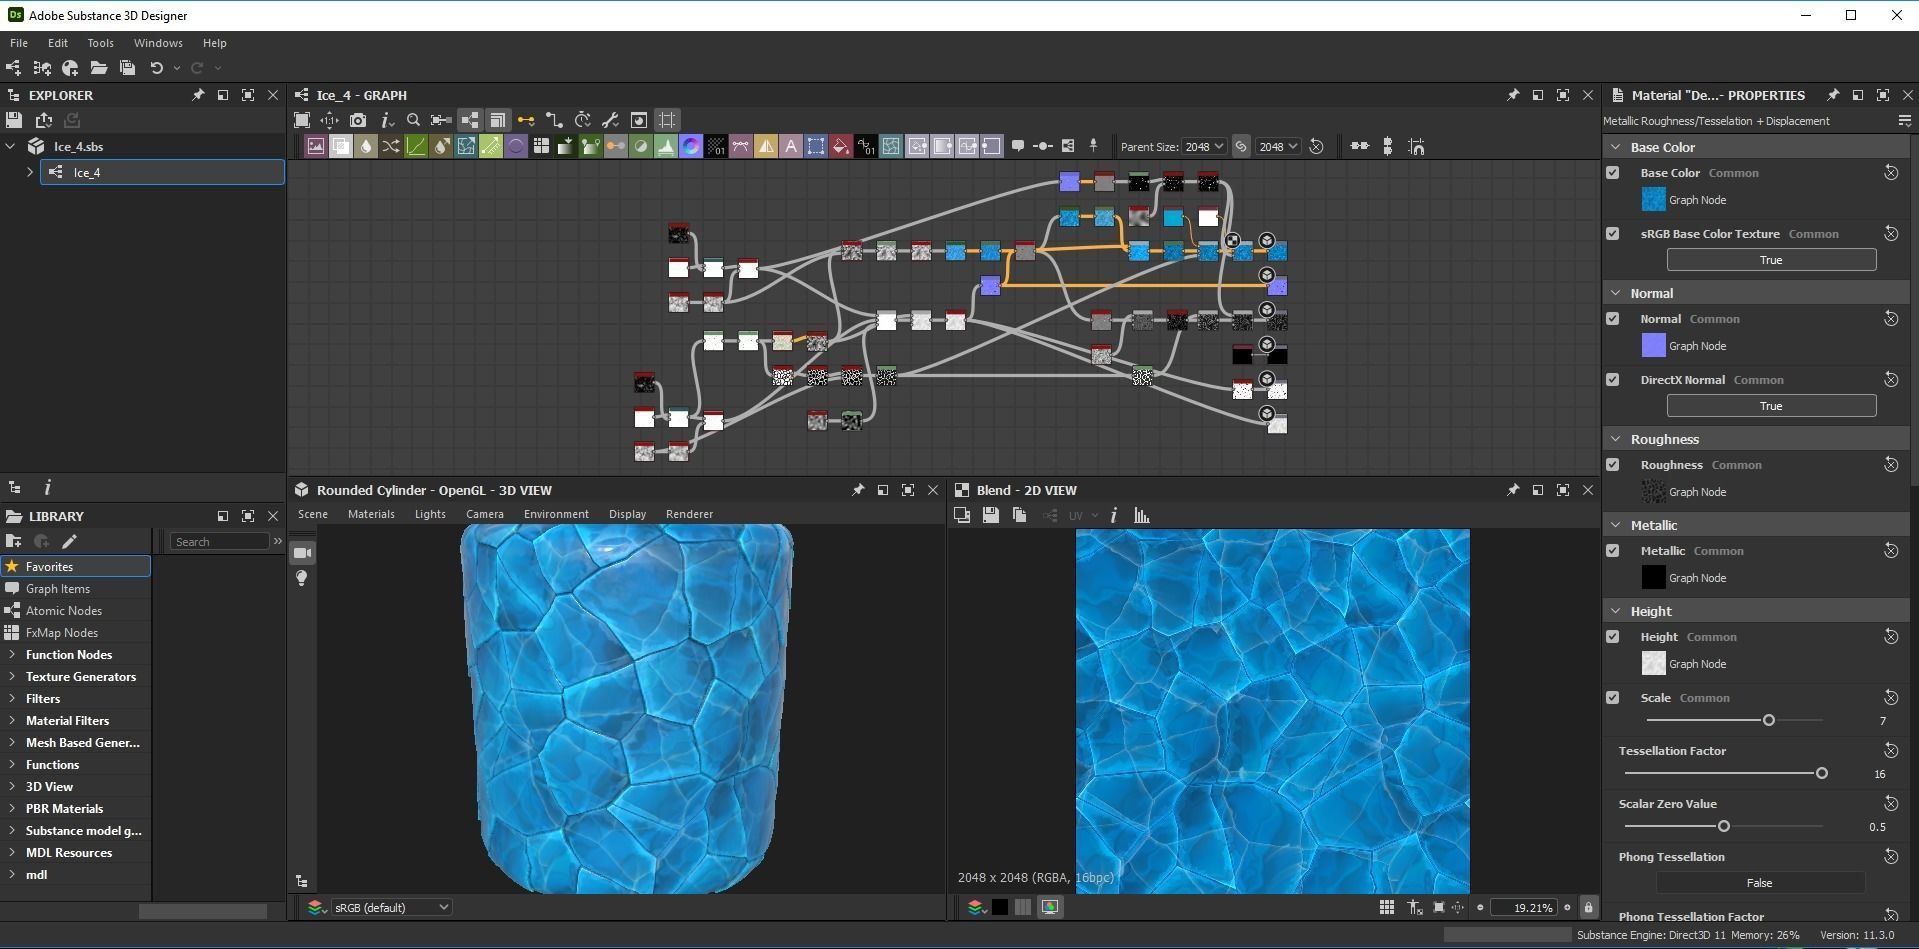Uncheck the Height checkbox

1612,637
